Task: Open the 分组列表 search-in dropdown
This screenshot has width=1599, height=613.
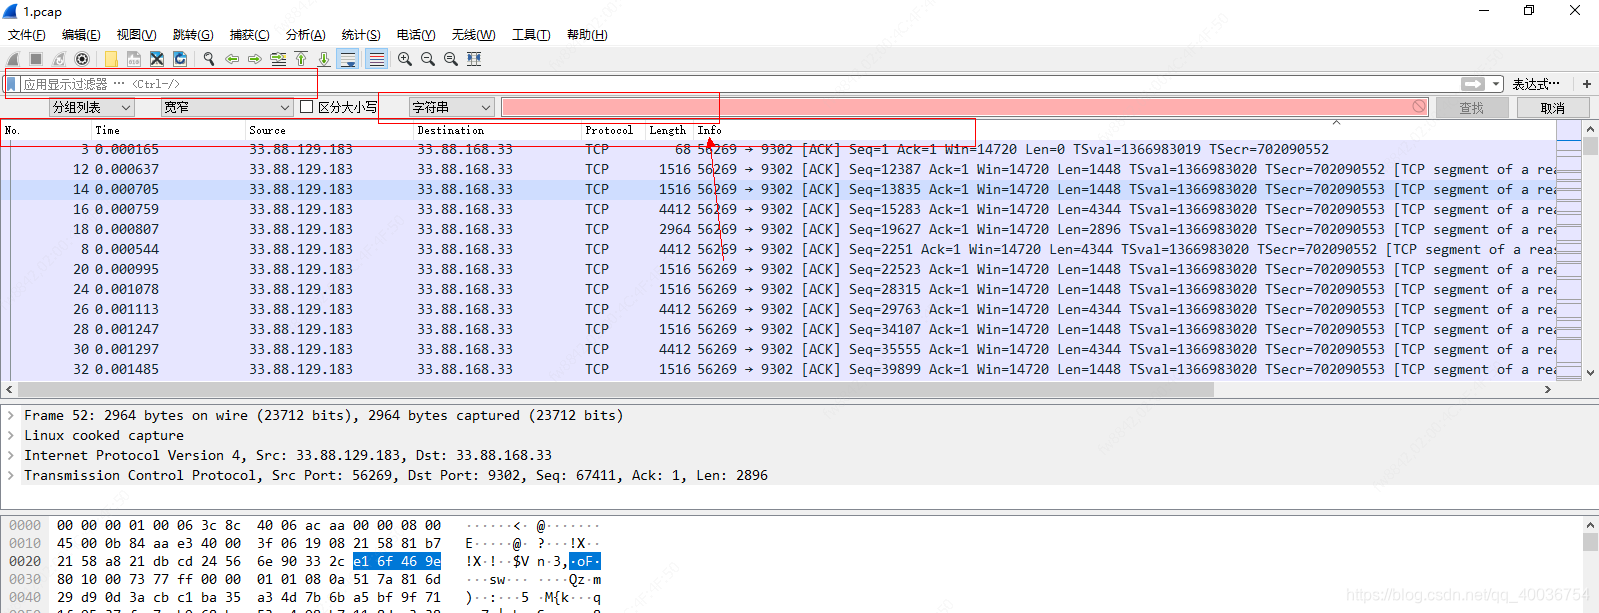Action: [92, 107]
